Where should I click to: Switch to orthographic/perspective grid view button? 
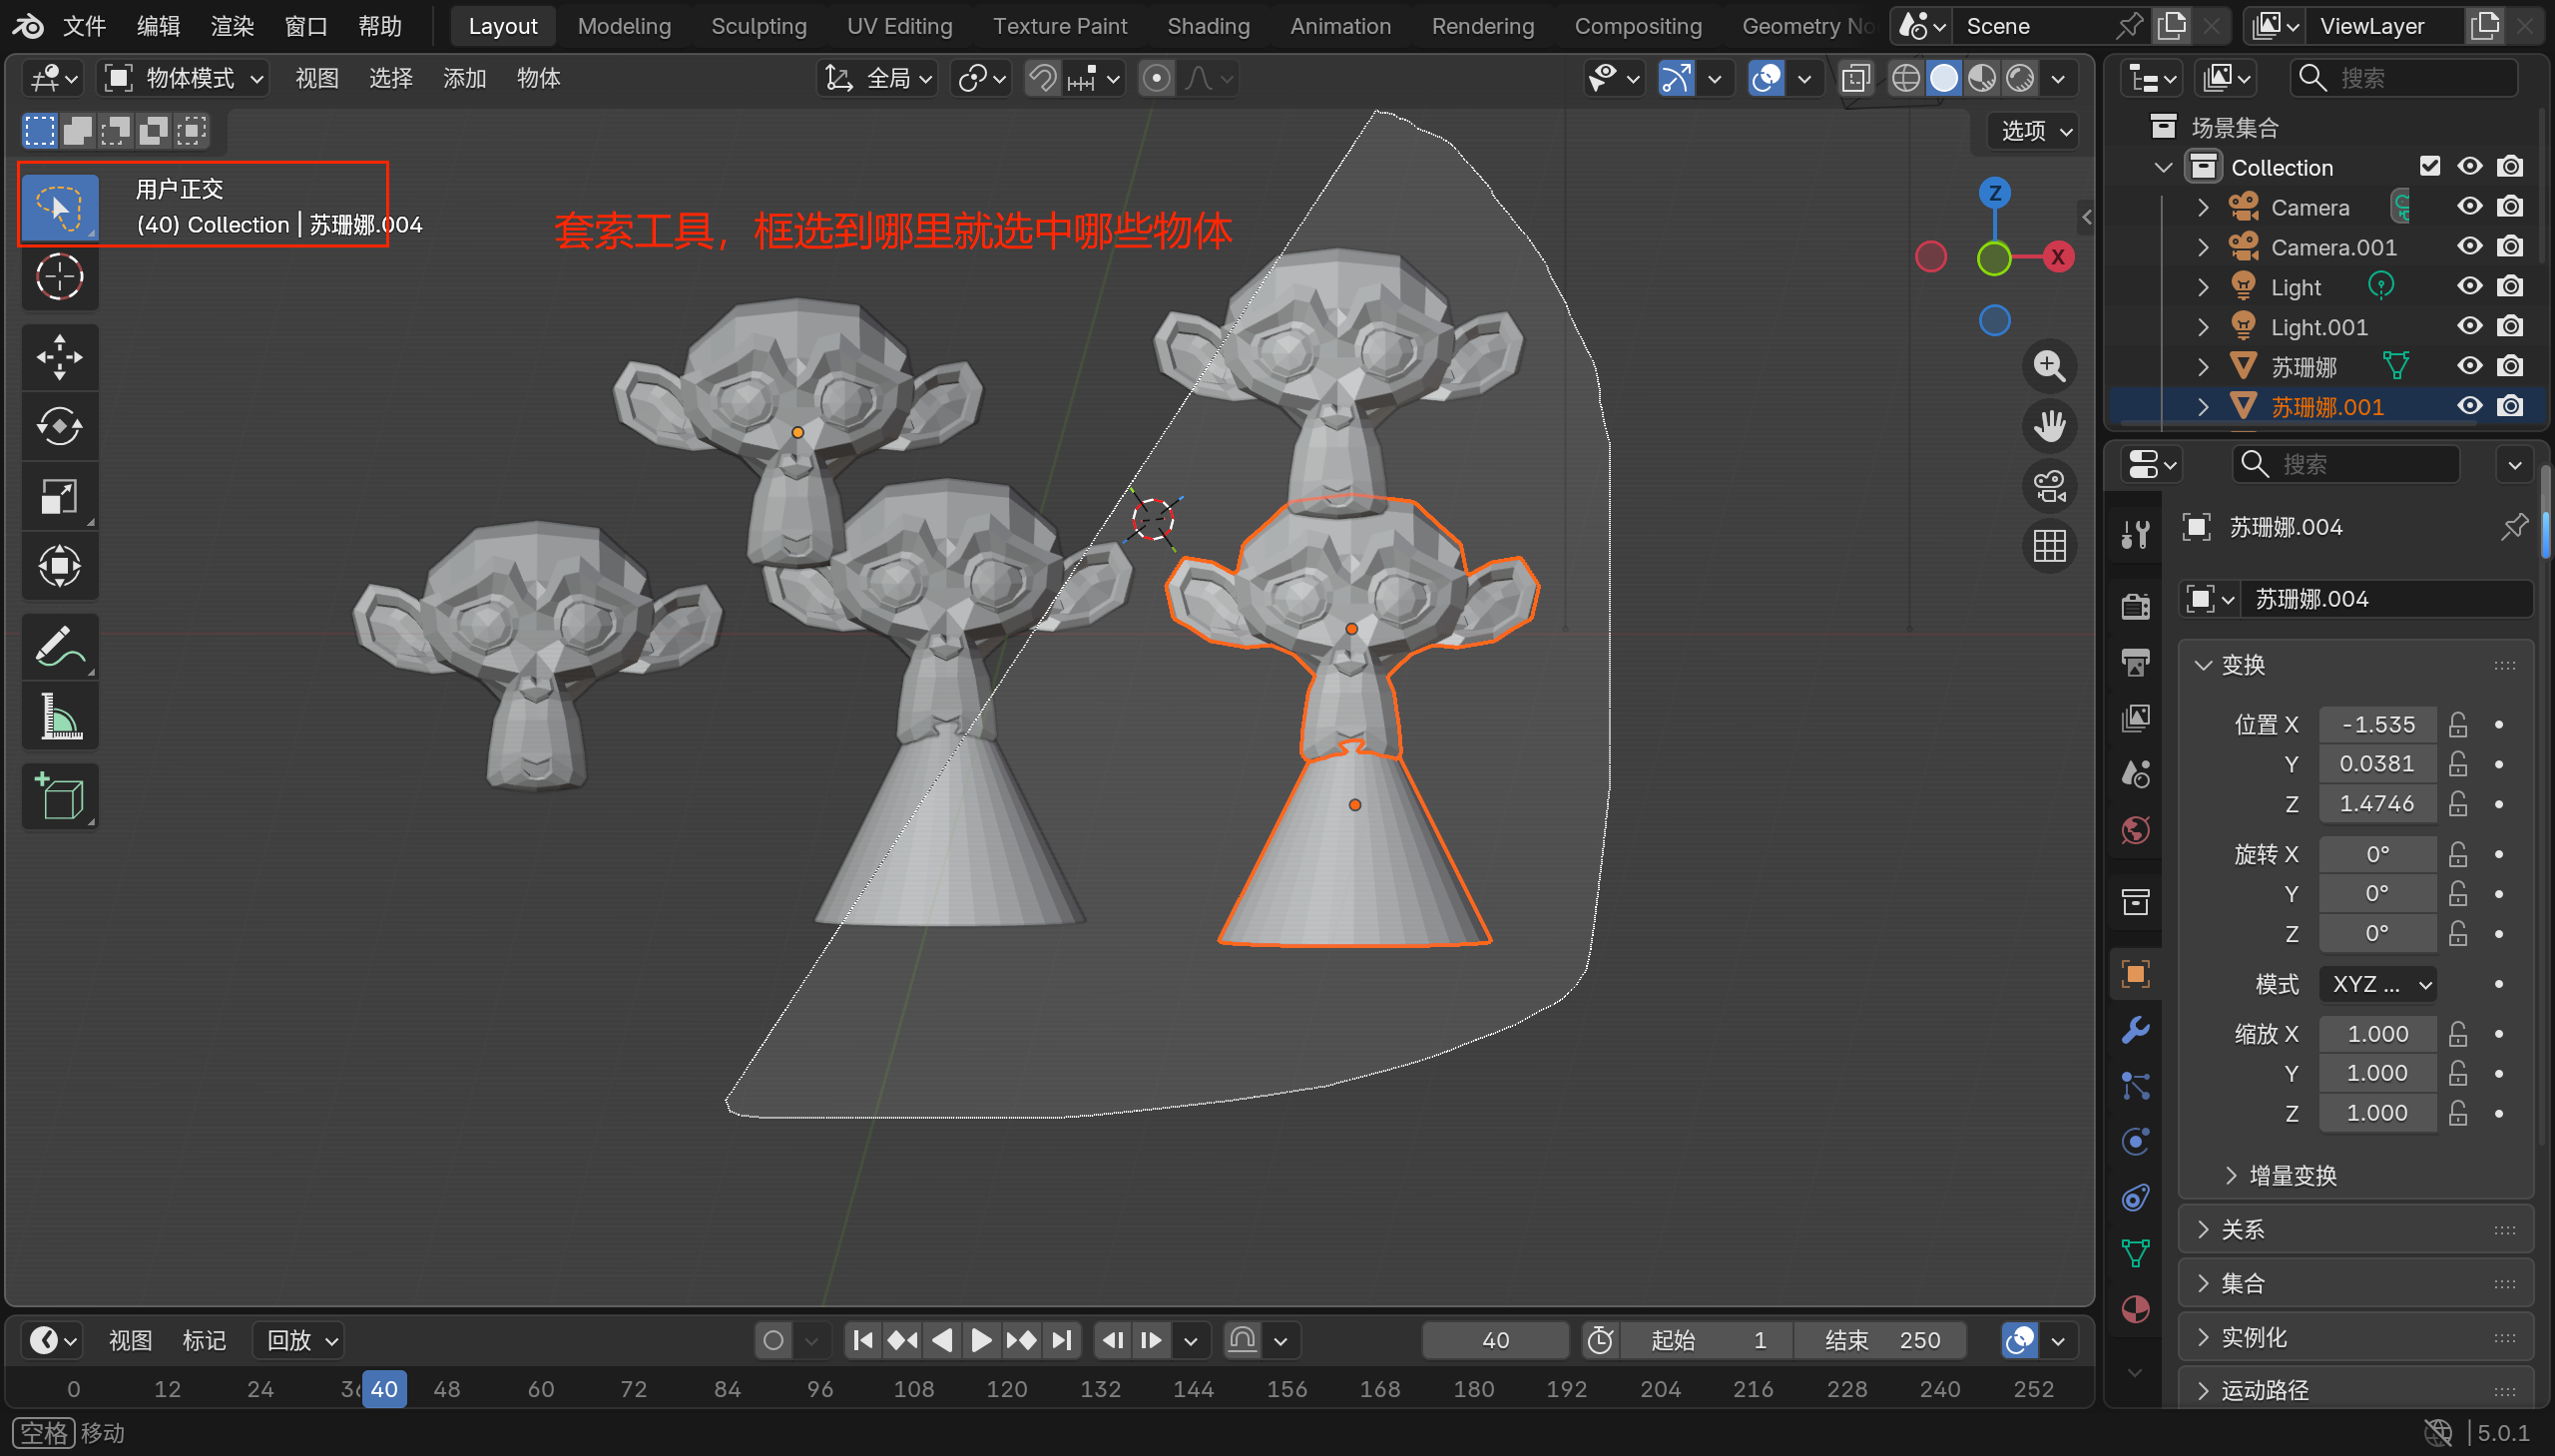(x=2049, y=546)
